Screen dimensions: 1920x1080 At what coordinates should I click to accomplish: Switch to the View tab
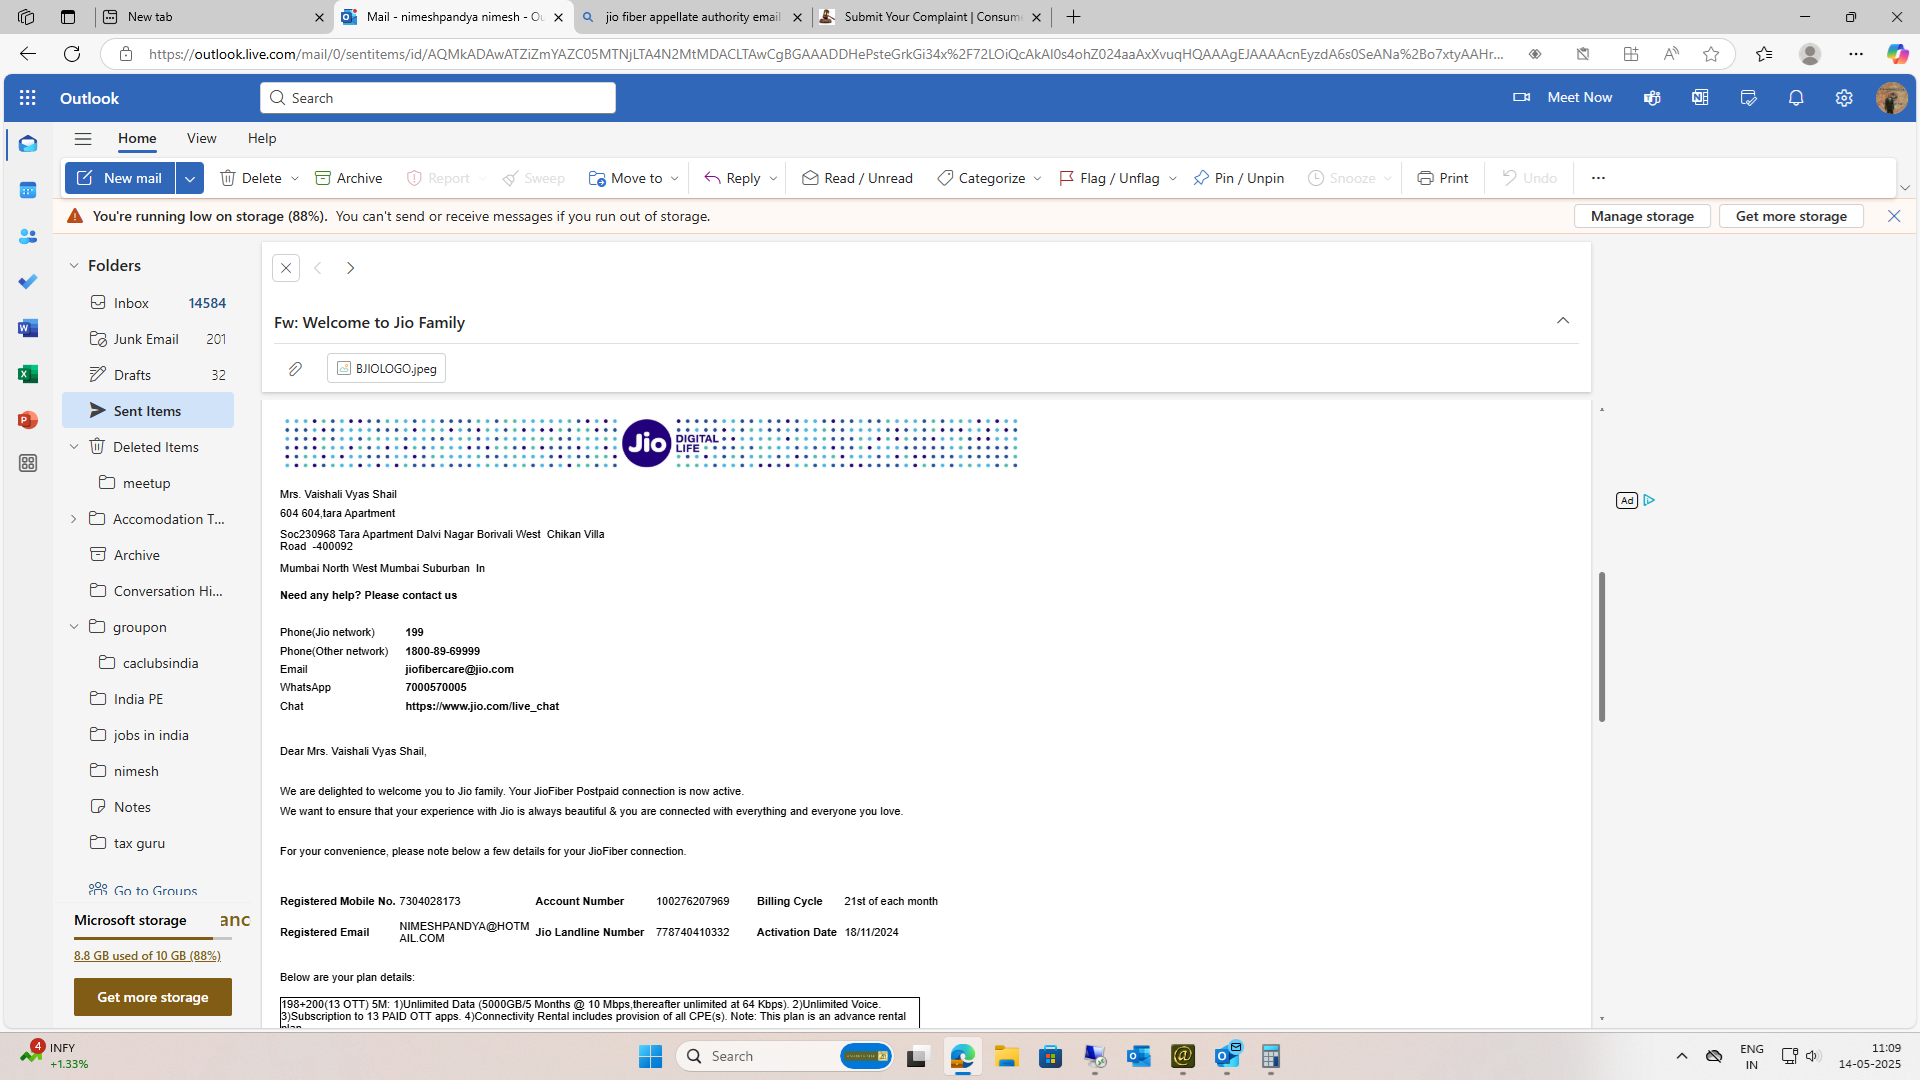(x=201, y=139)
